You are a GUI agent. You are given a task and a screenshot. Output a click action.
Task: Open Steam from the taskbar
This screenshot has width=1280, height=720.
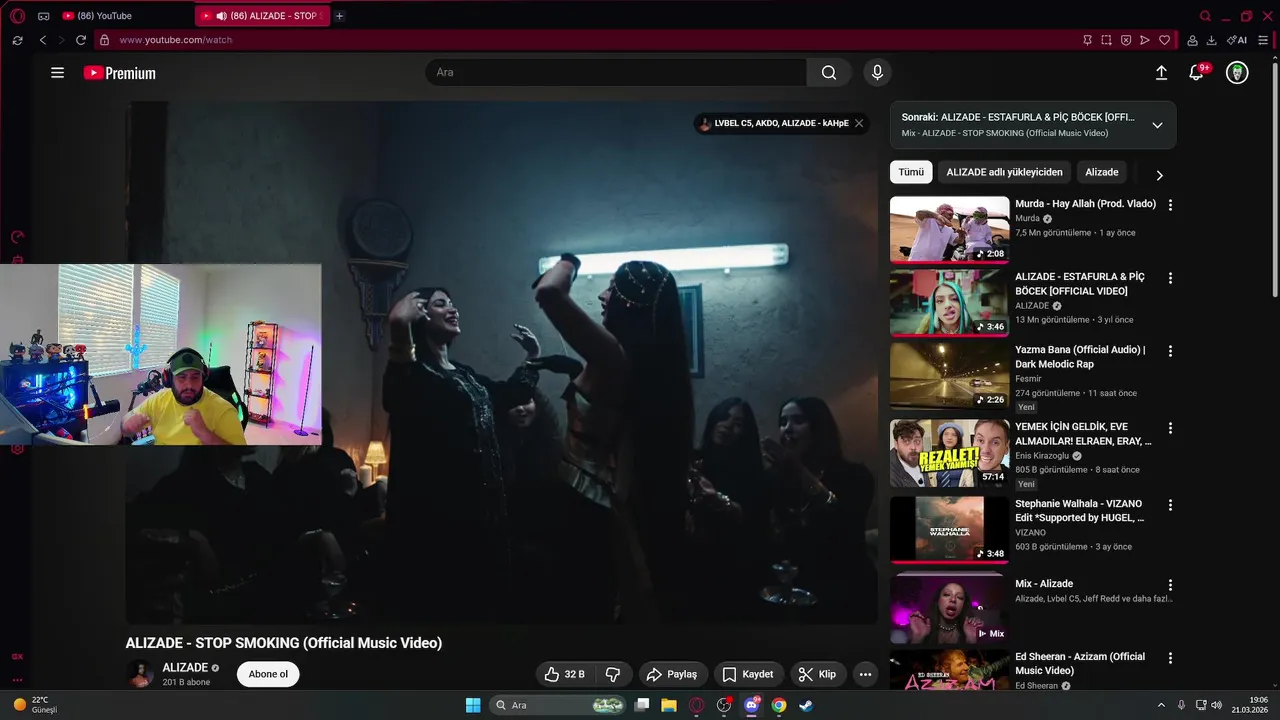pos(806,705)
